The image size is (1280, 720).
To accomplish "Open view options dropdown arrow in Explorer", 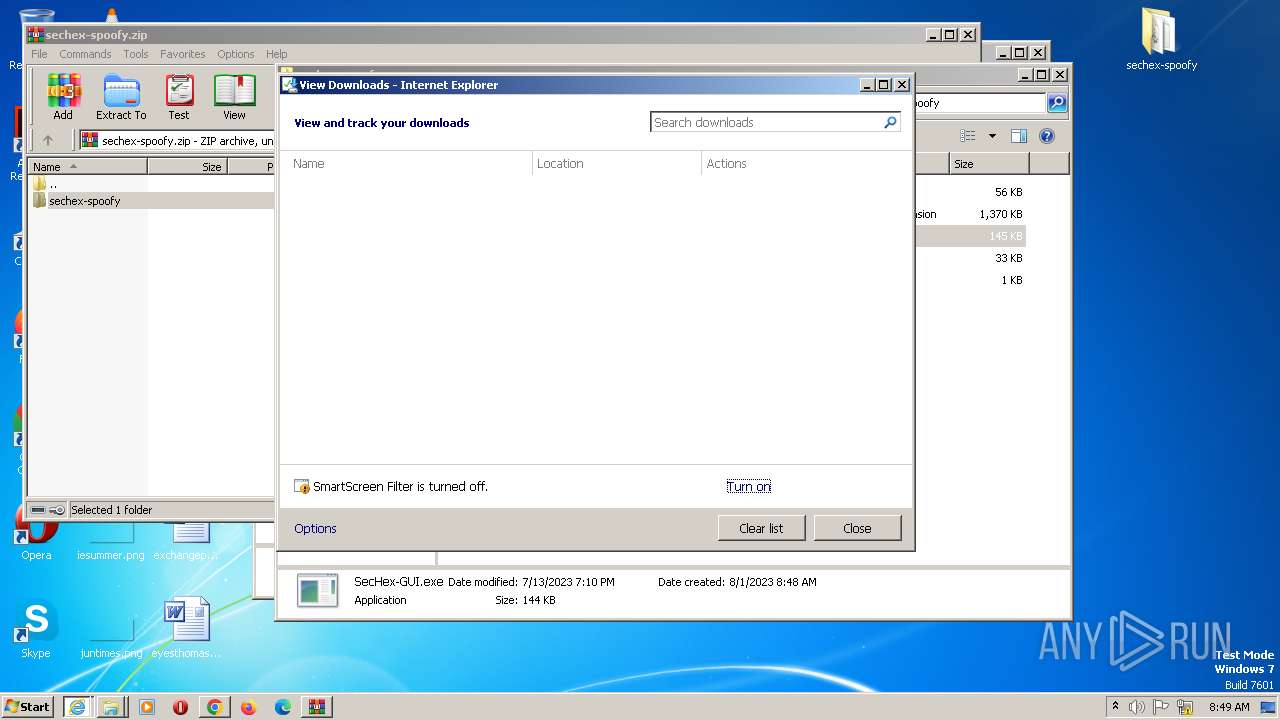I will pos(992,136).
